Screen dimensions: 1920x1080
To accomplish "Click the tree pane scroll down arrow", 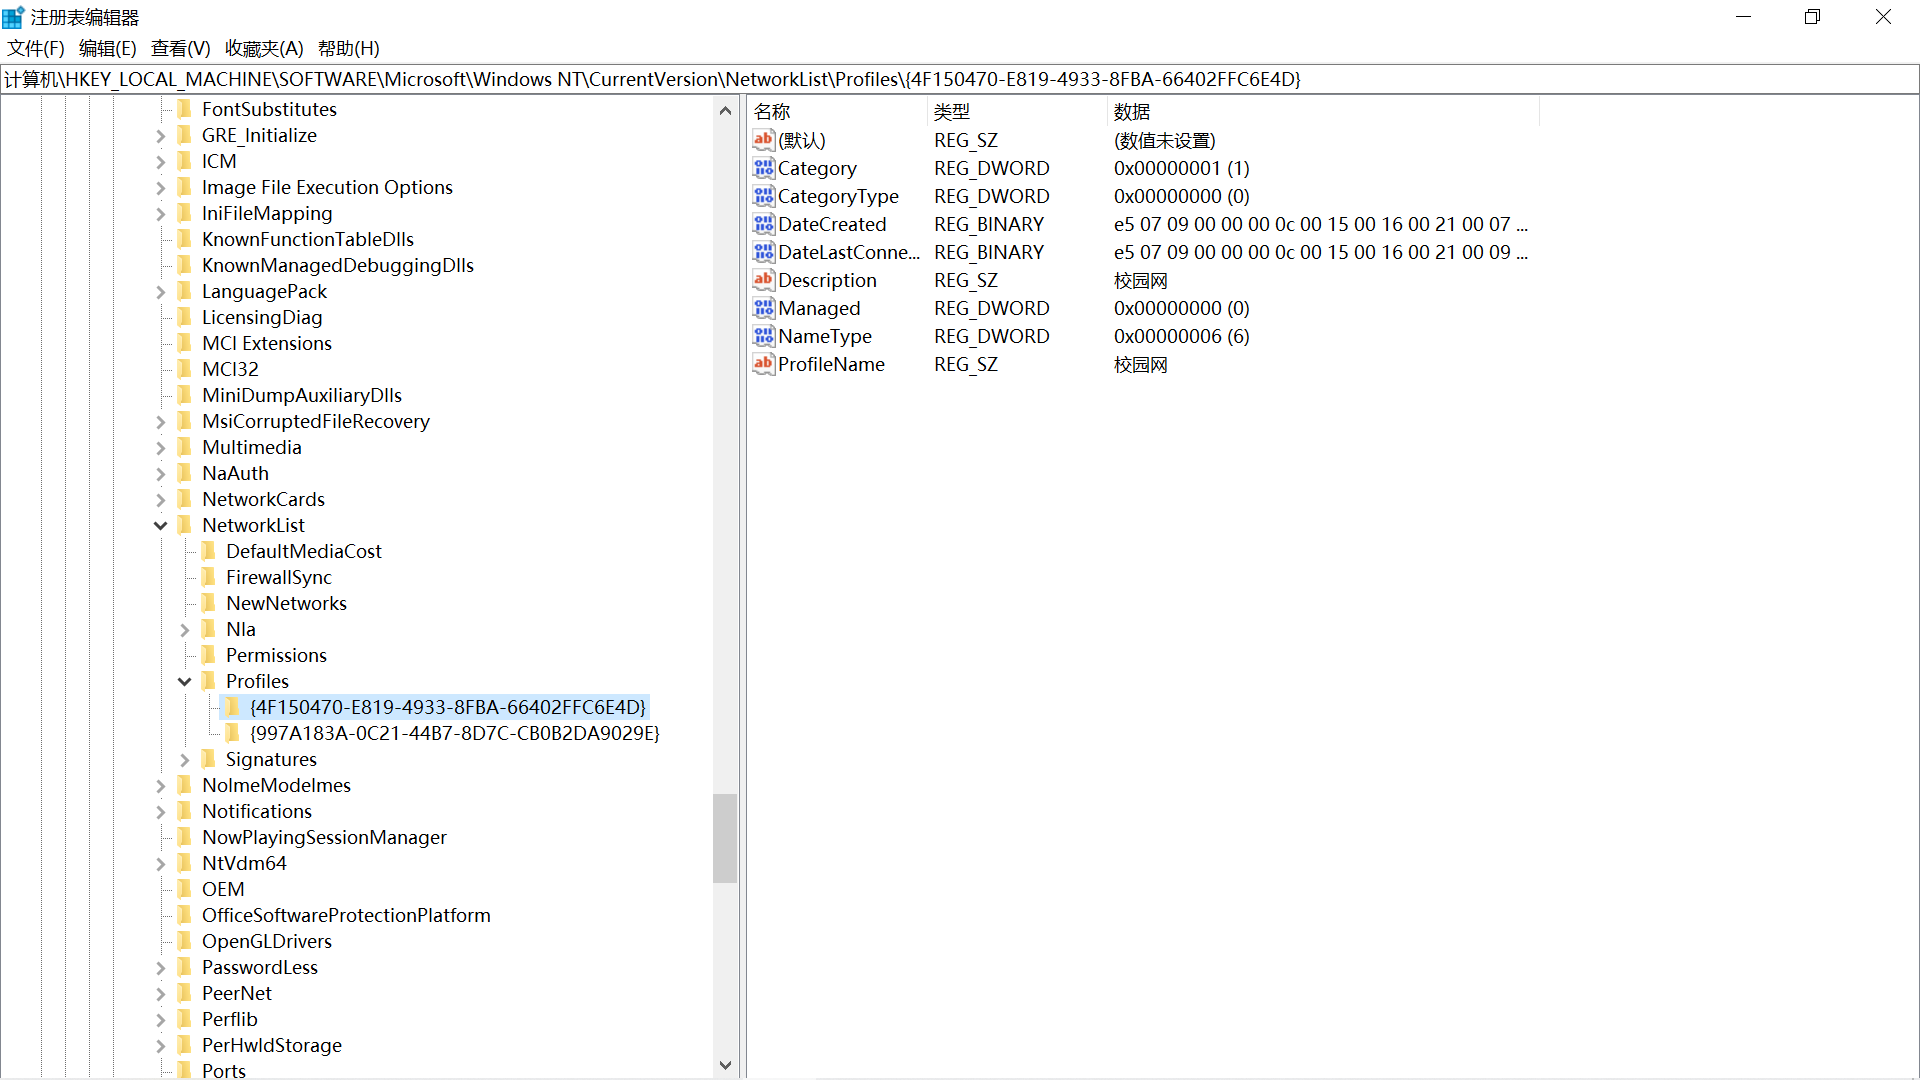I will pyautogui.click(x=725, y=1065).
